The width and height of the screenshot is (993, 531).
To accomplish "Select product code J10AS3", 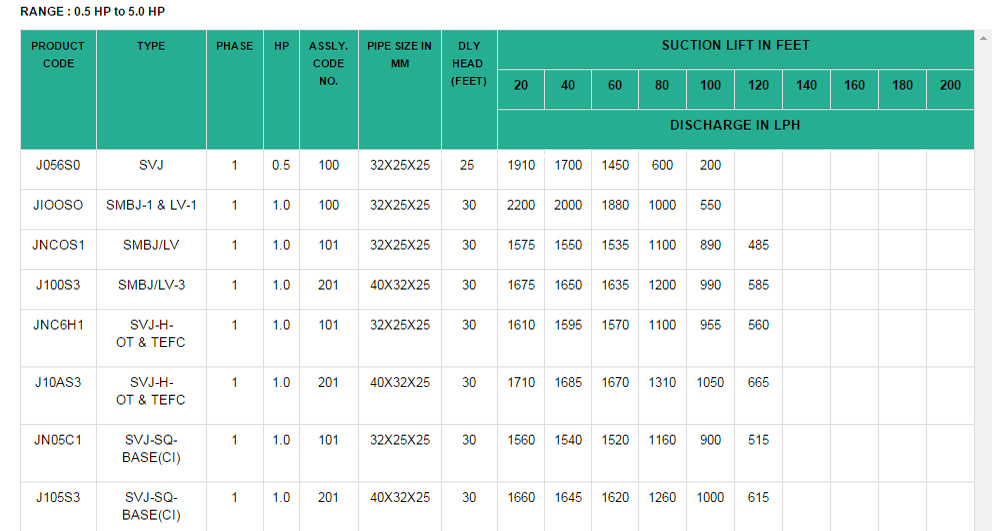I will 58,382.
